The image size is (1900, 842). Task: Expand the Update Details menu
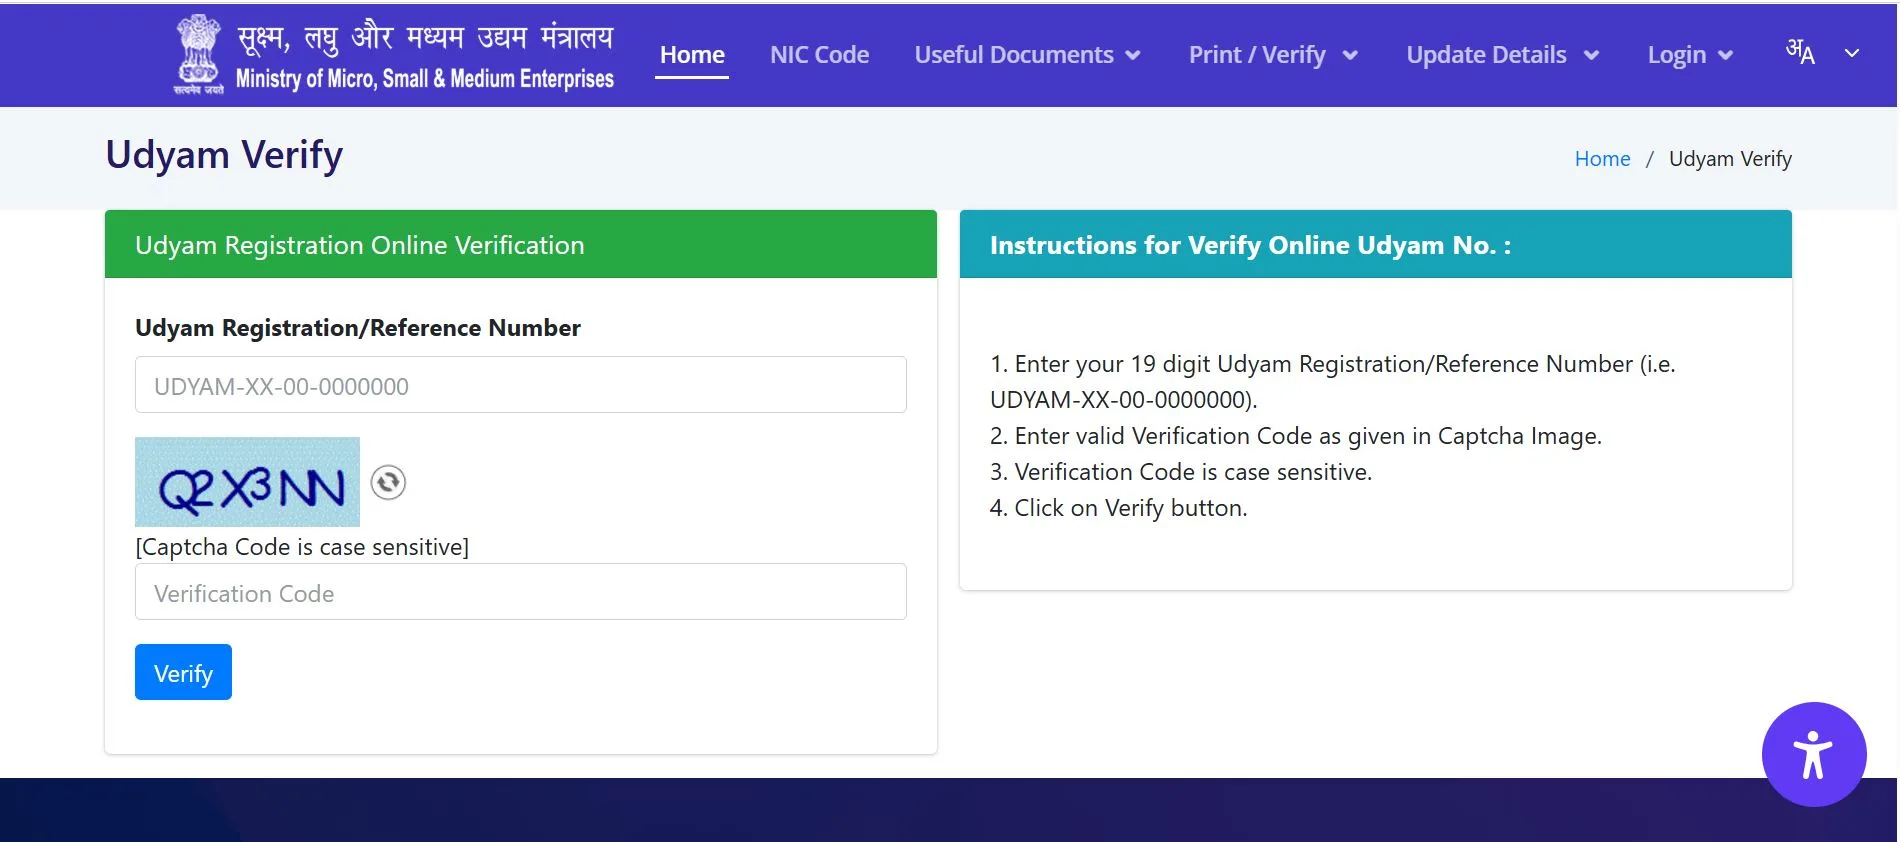pos(1503,55)
